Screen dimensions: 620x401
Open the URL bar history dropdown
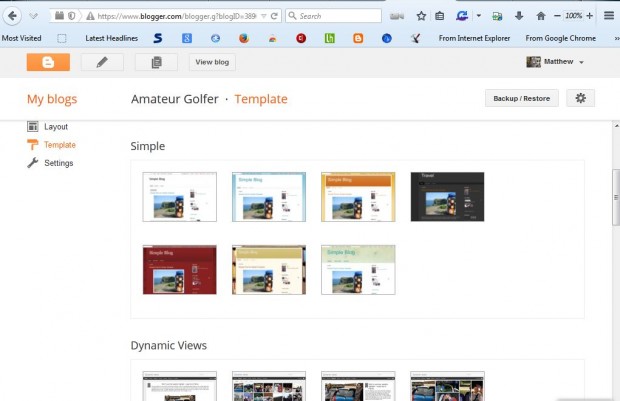click(263, 16)
